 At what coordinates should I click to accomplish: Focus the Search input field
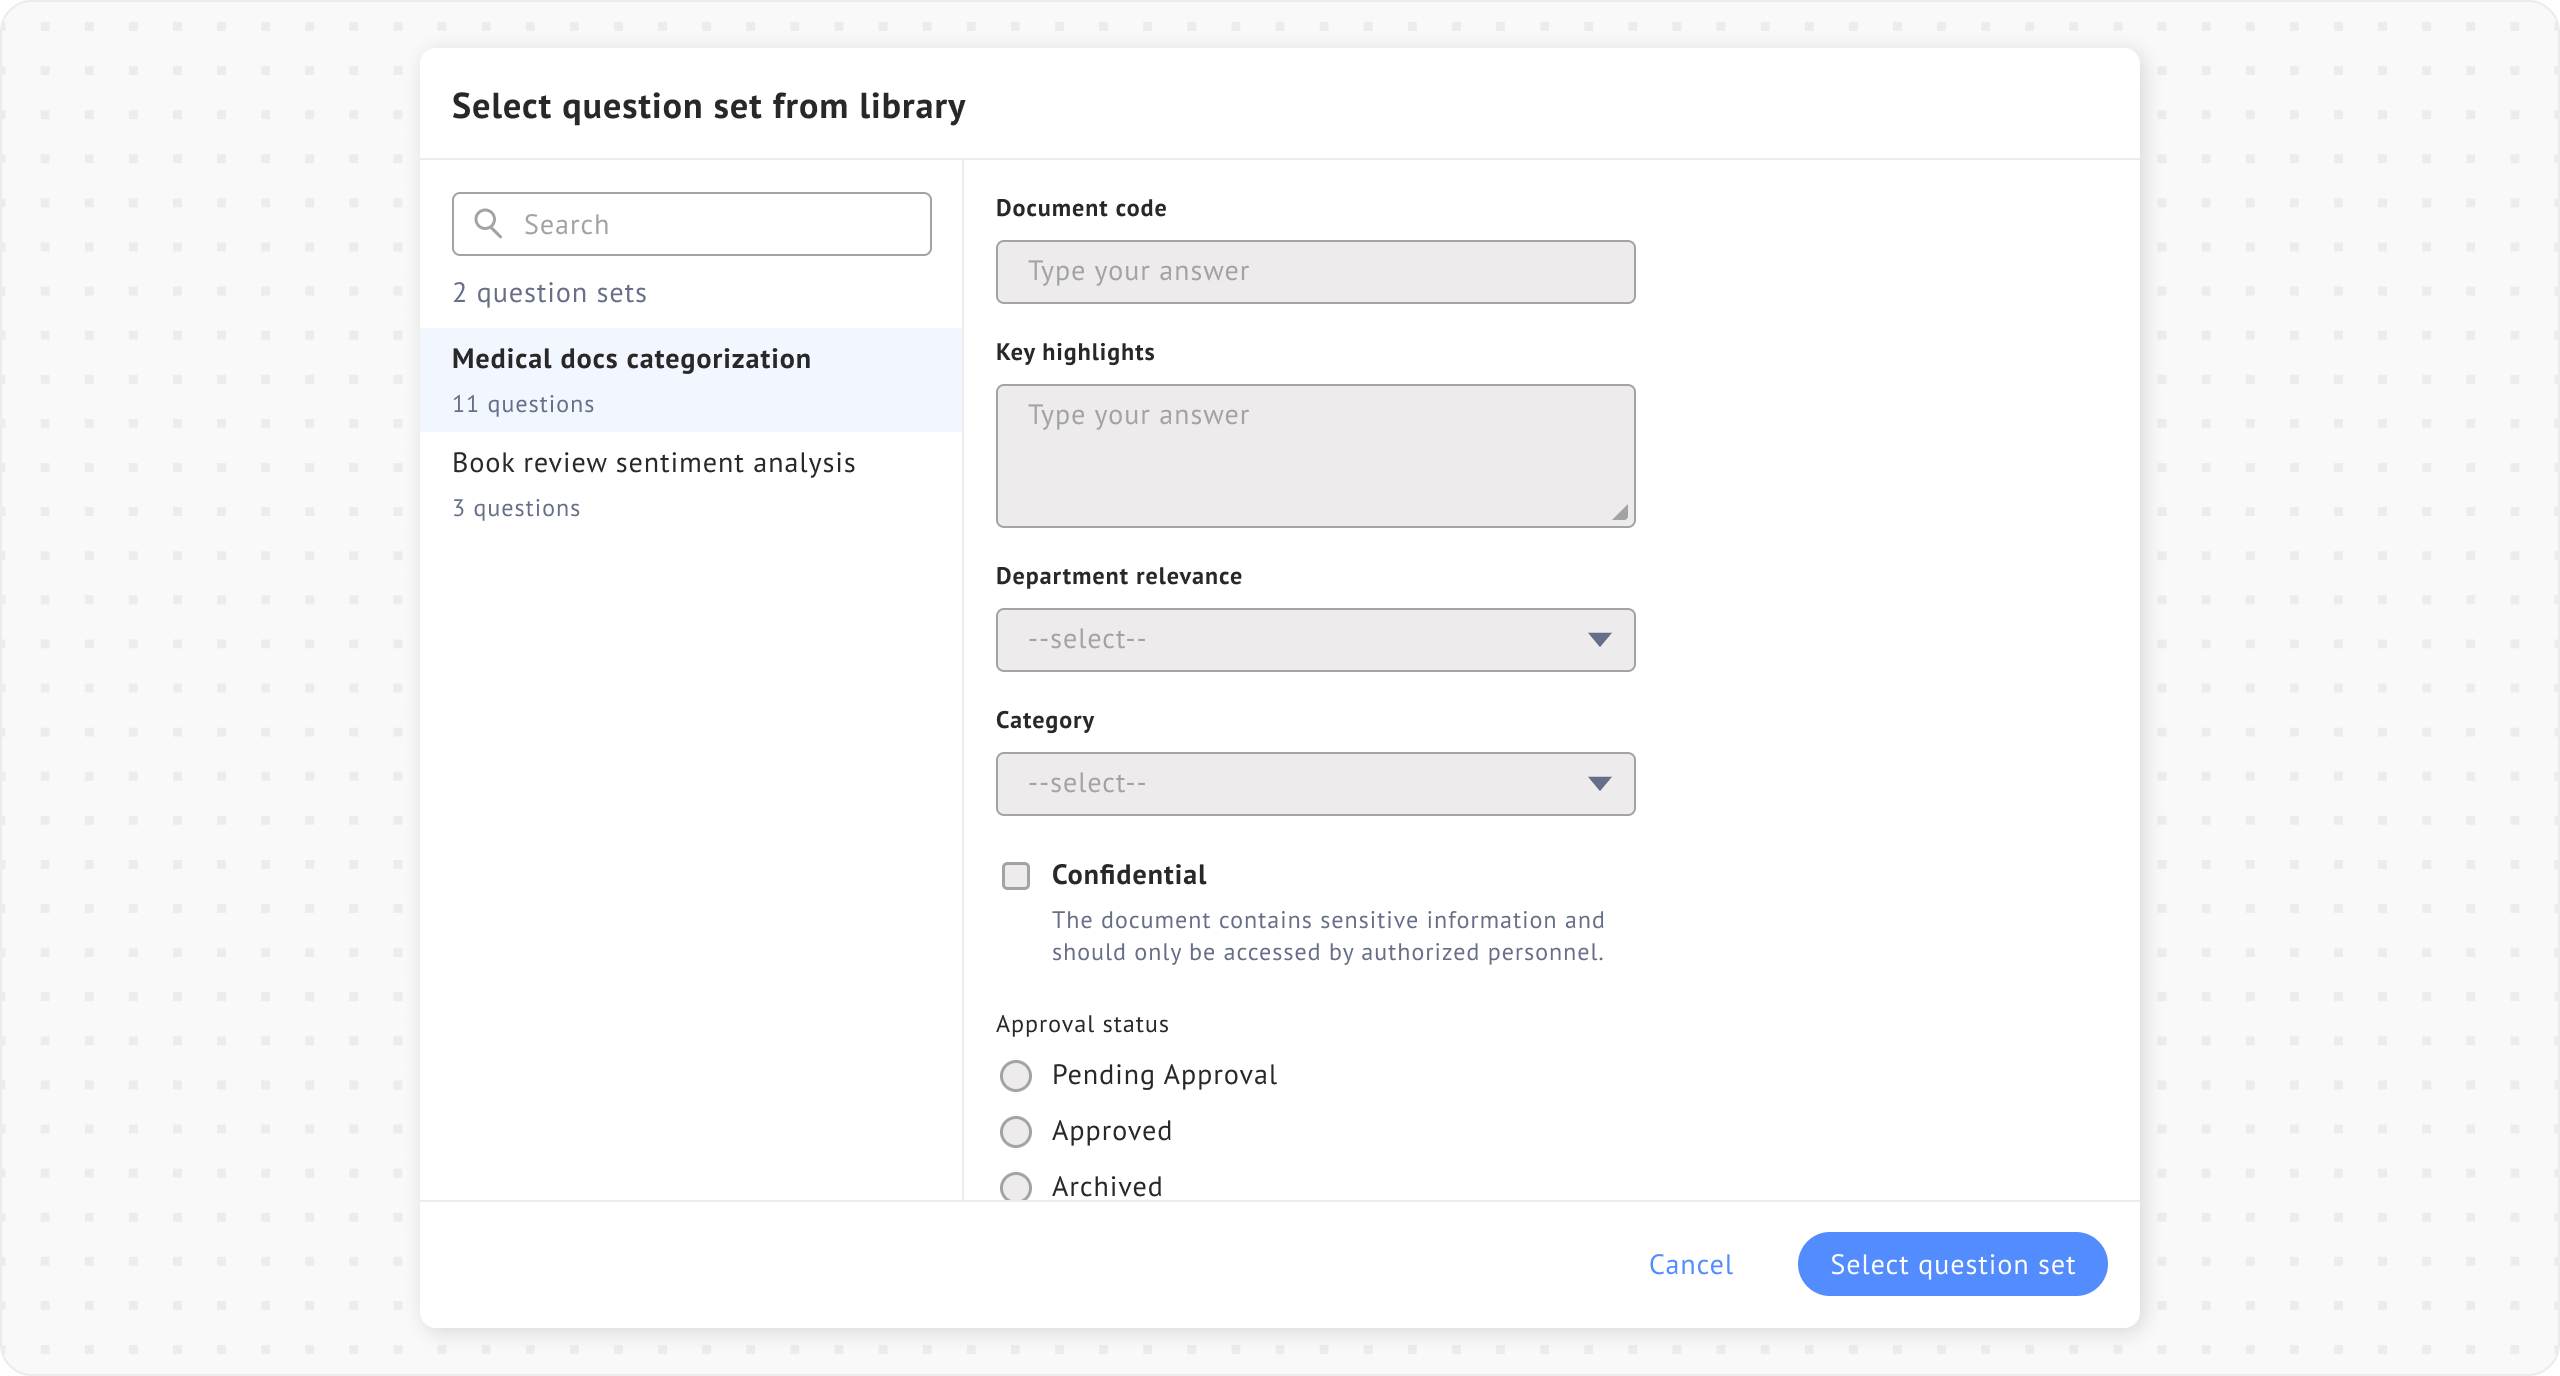pyautogui.click(x=720, y=224)
